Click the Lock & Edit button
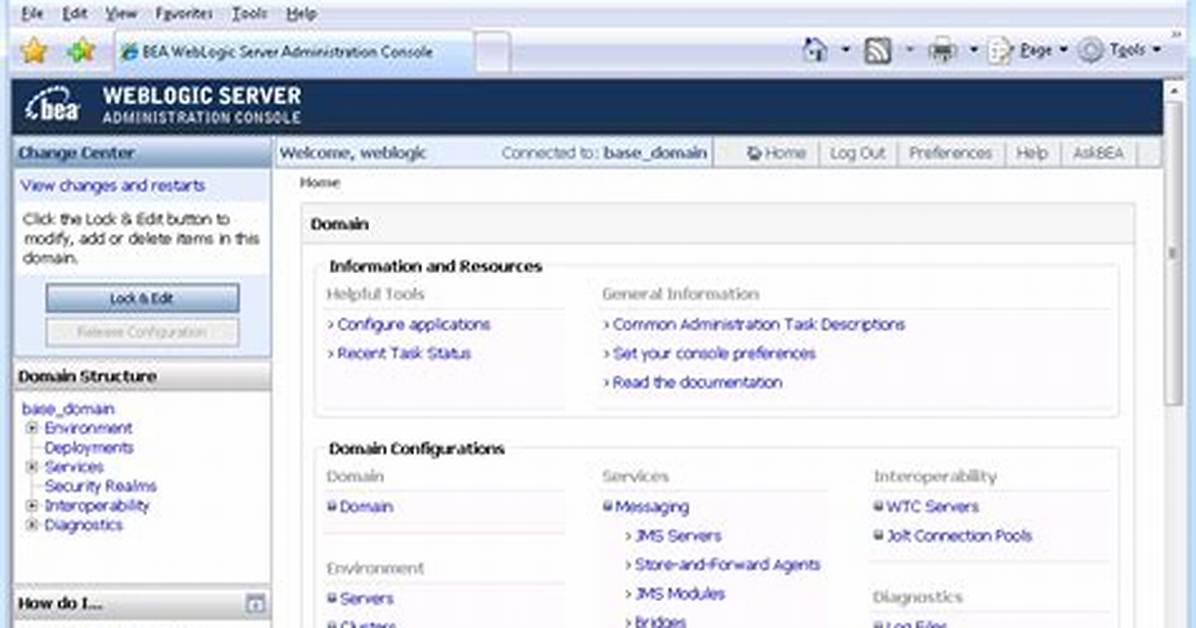 [142, 298]
